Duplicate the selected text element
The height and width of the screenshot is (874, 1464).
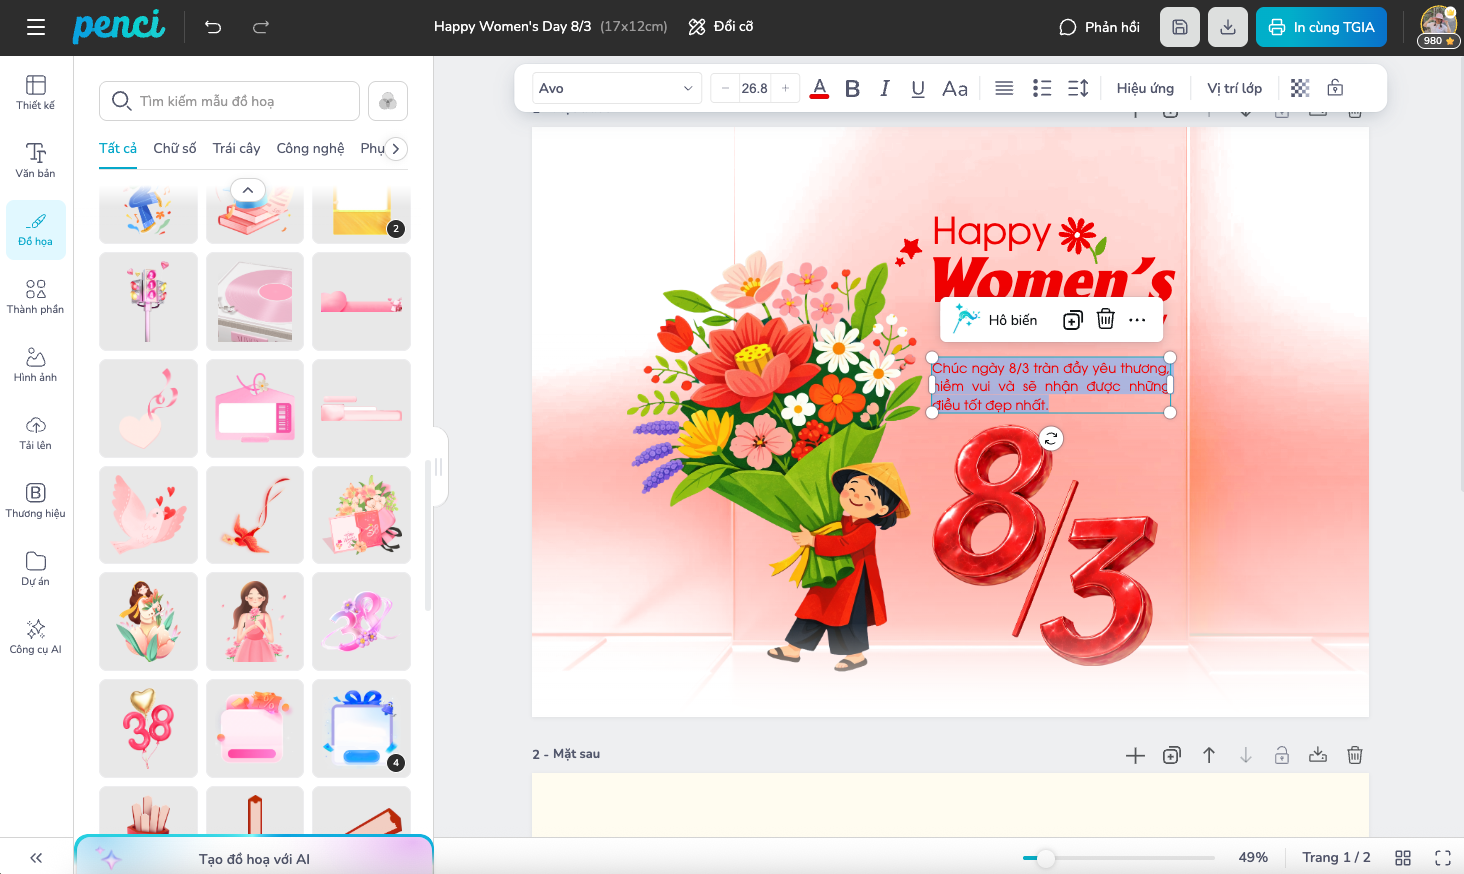coord(1072,320)
